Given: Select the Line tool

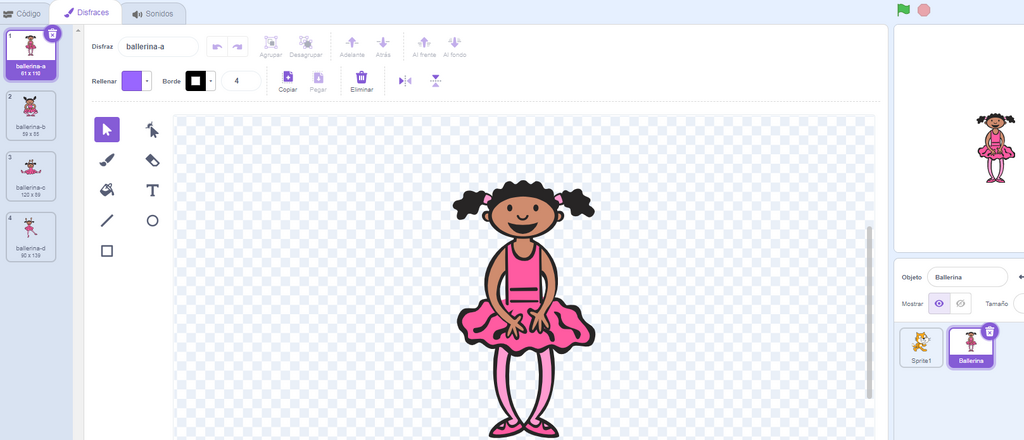Looking at the screenshot, I should [x=107, y=221].
